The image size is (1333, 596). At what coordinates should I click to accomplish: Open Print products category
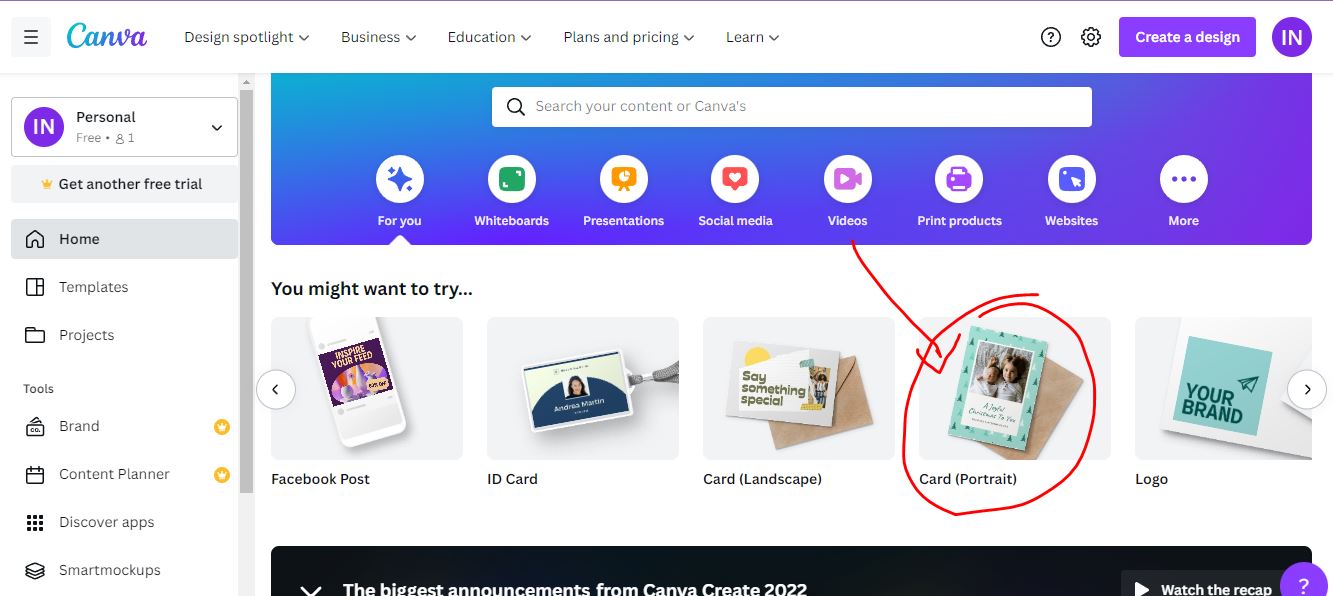click(959, 177)
